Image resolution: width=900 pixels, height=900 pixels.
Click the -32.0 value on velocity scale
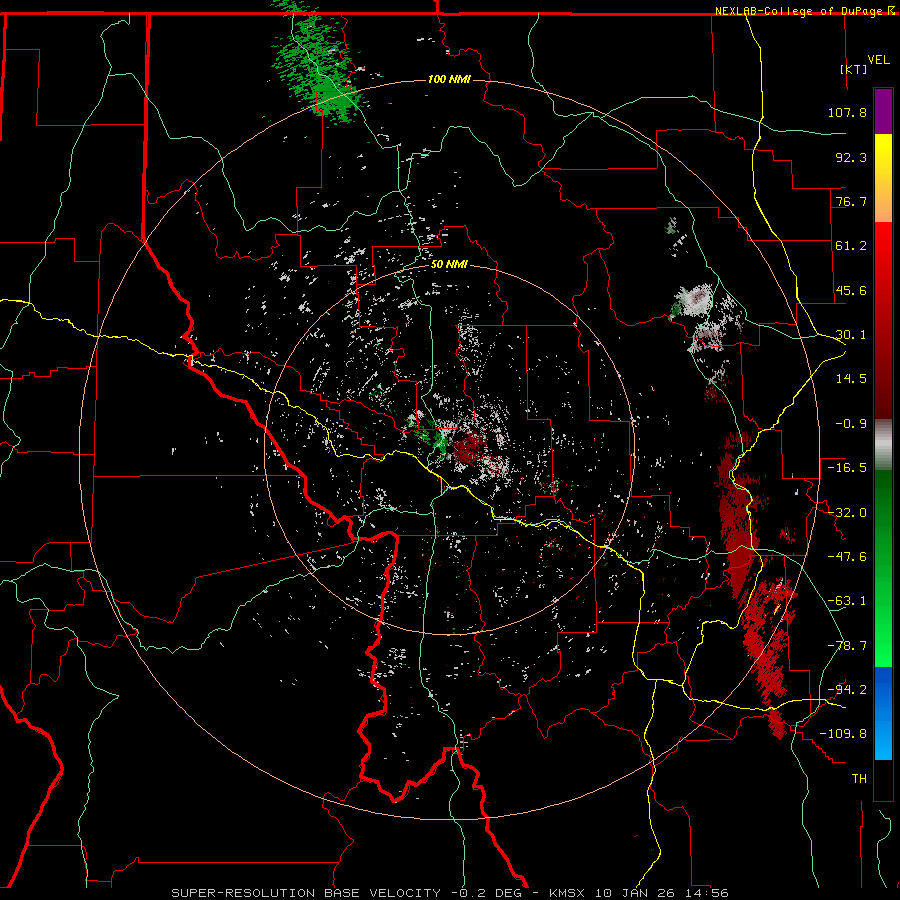pos(847,513)
